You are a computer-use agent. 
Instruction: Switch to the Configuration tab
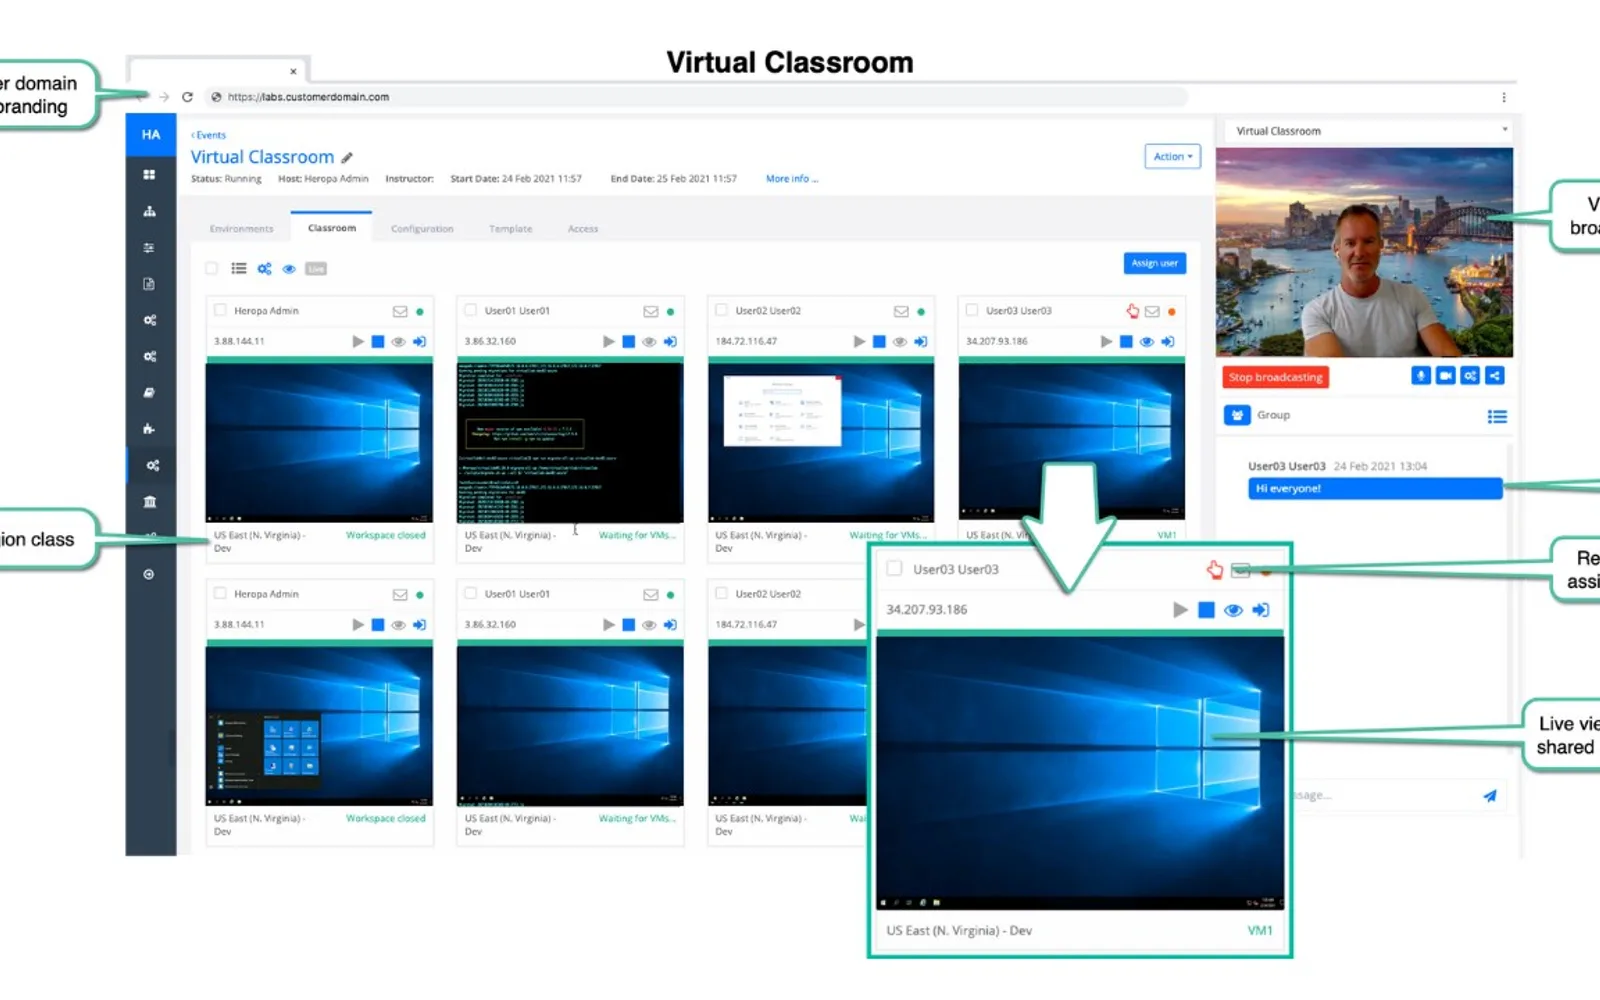[422, 229]
